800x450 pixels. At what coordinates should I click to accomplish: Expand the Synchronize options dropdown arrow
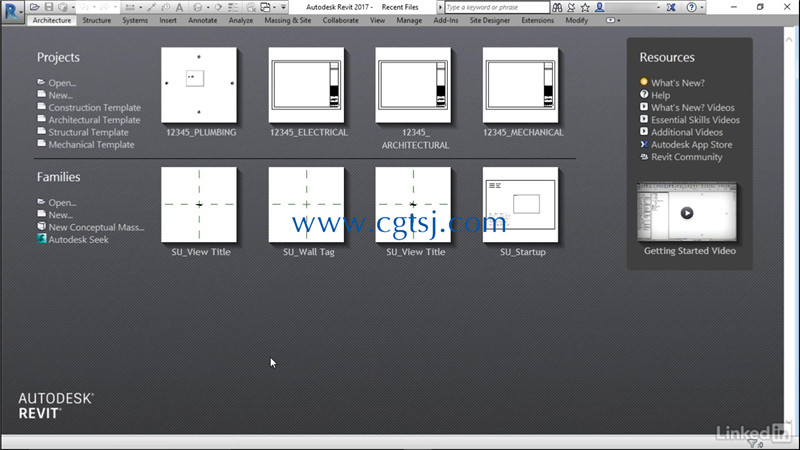pos(73,7)
